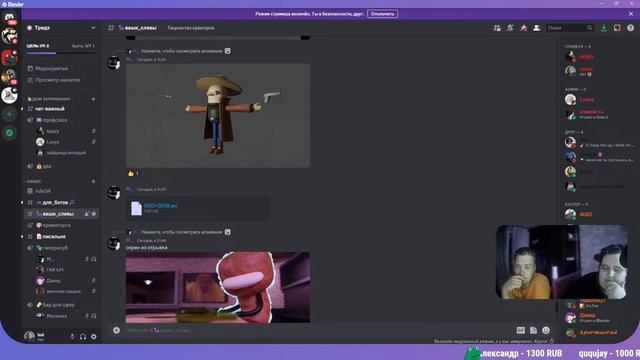Image resolution: width=640 pixels, height=360 pixels.
Task: Click own avatar in user panel
Action: [x=29, y=336]
